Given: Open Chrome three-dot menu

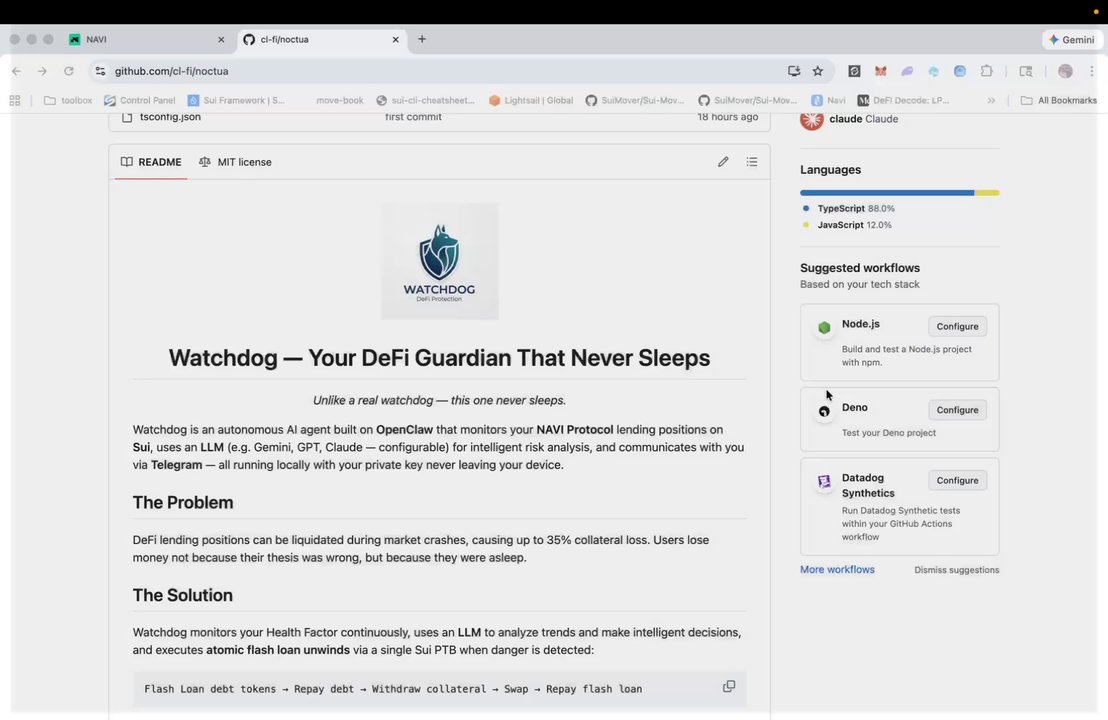Looking at the screenshot, I should pos(1092,71).
